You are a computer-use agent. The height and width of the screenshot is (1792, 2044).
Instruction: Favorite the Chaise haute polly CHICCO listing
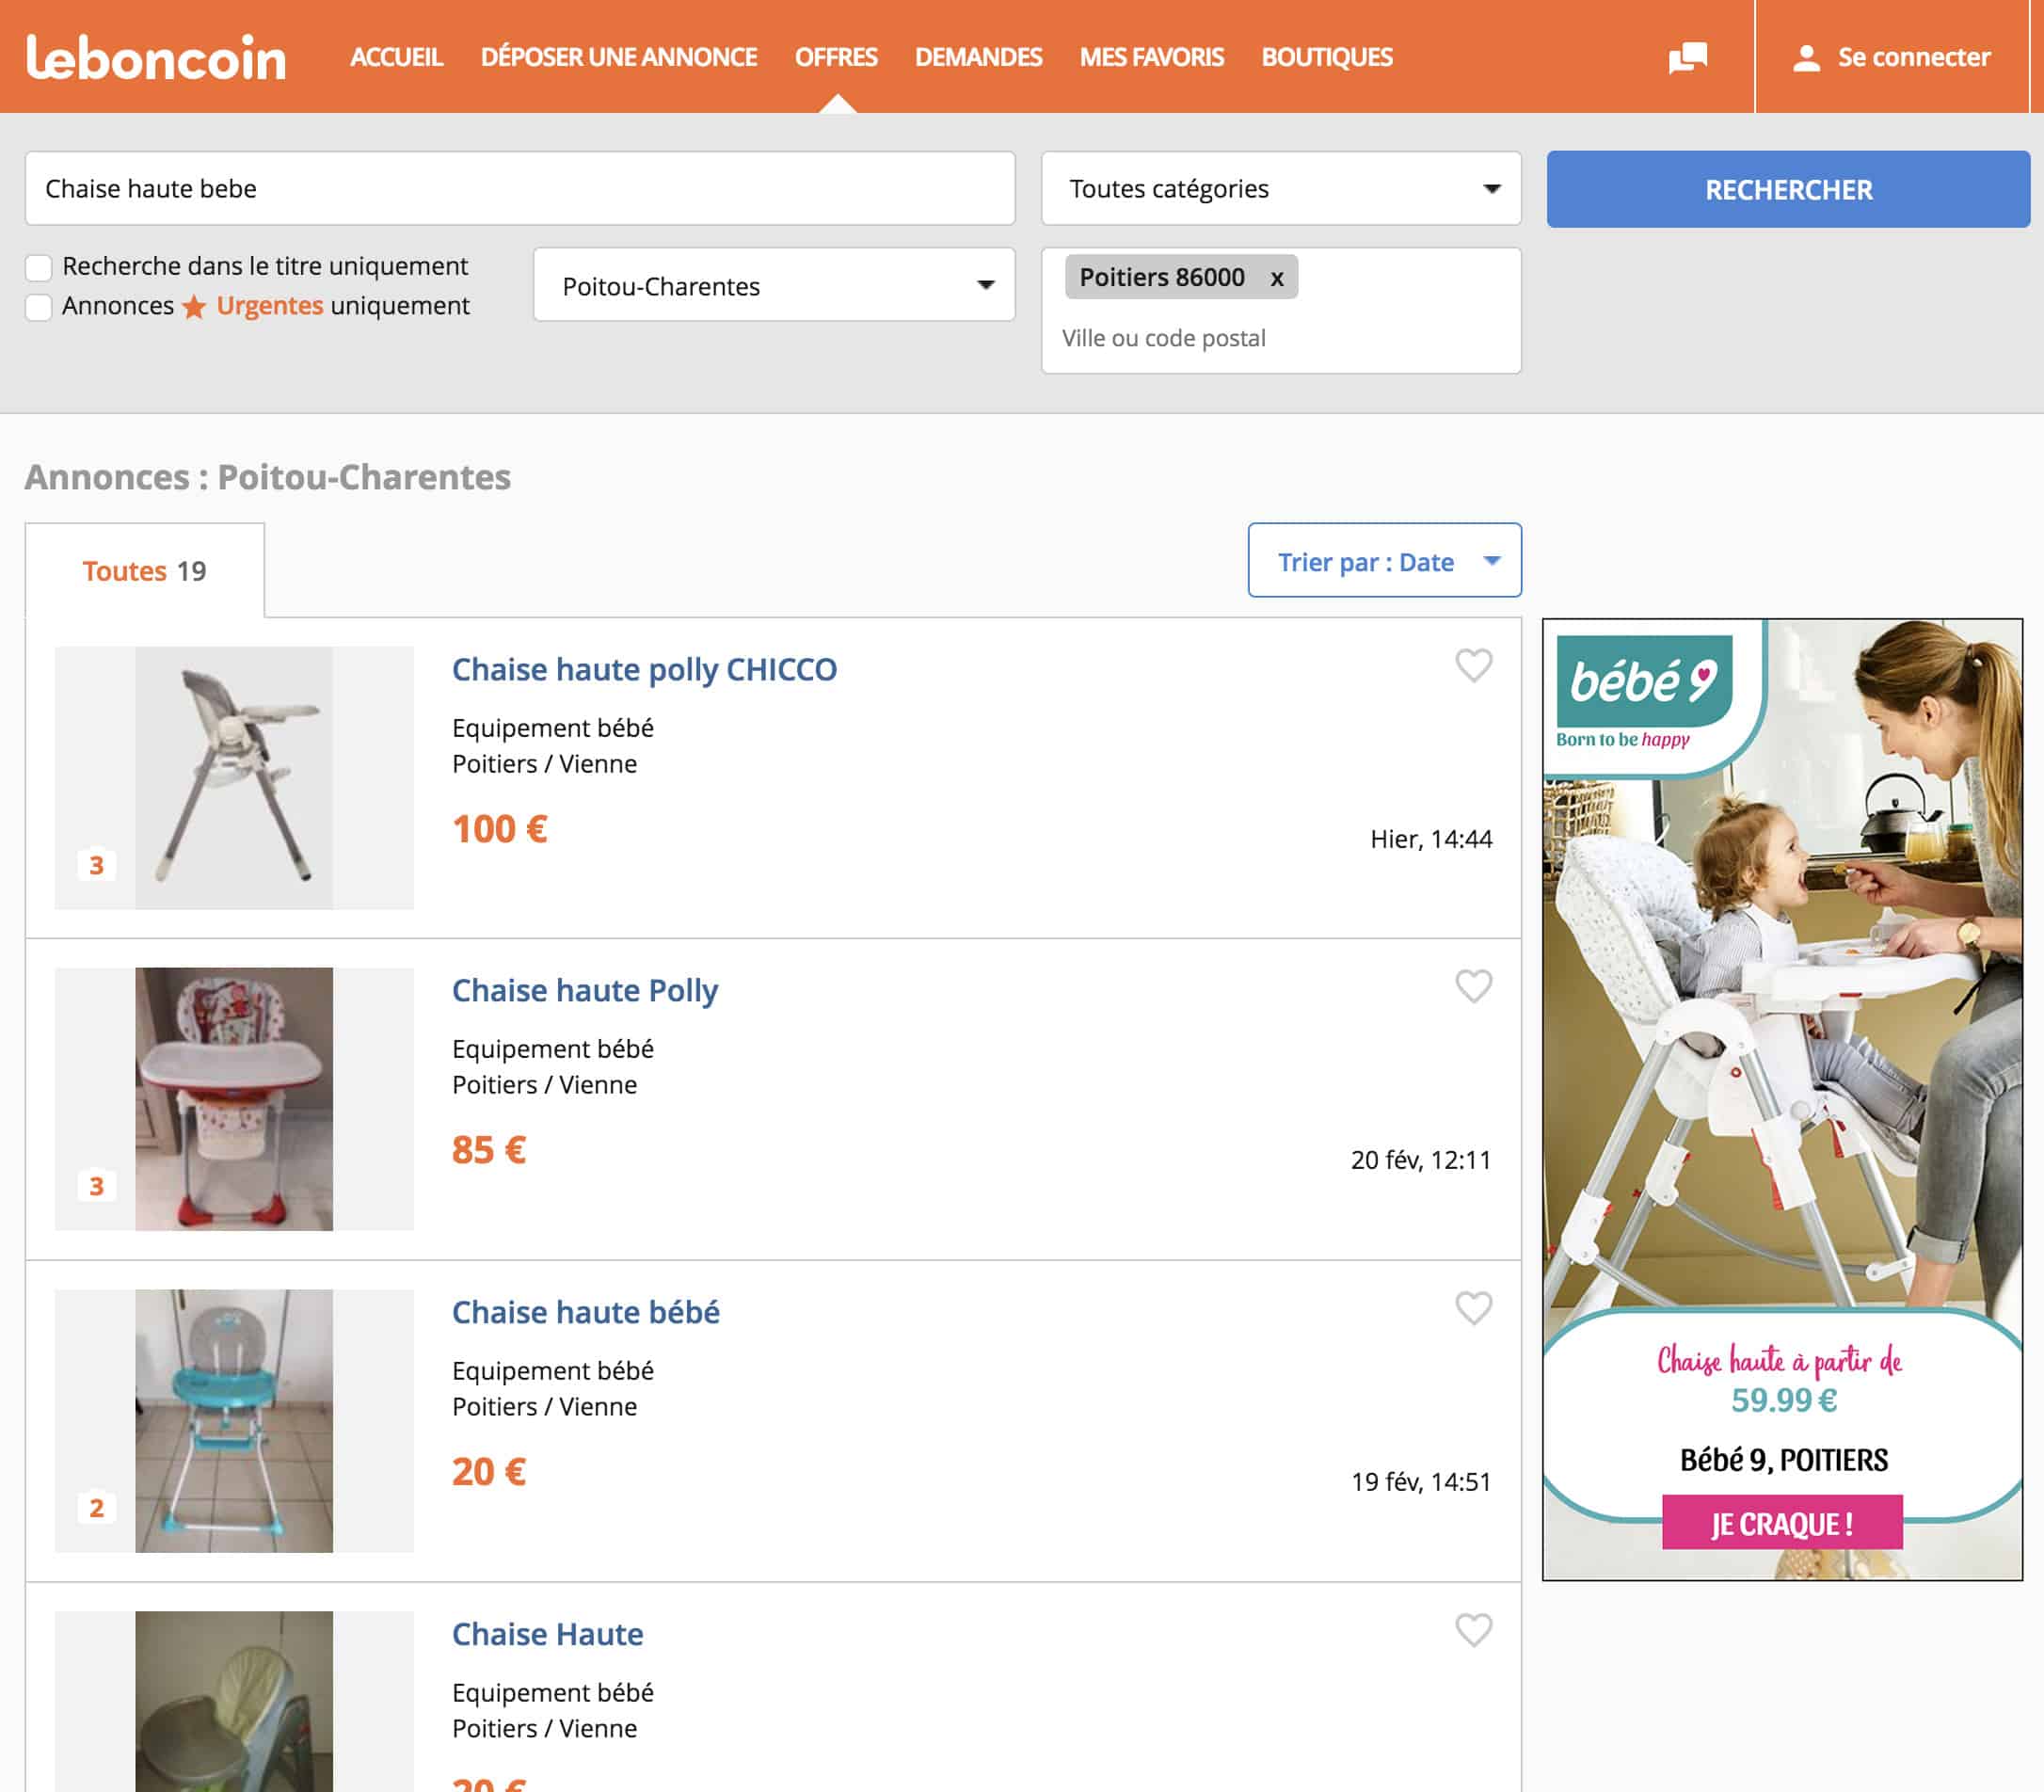(1473, 665)
